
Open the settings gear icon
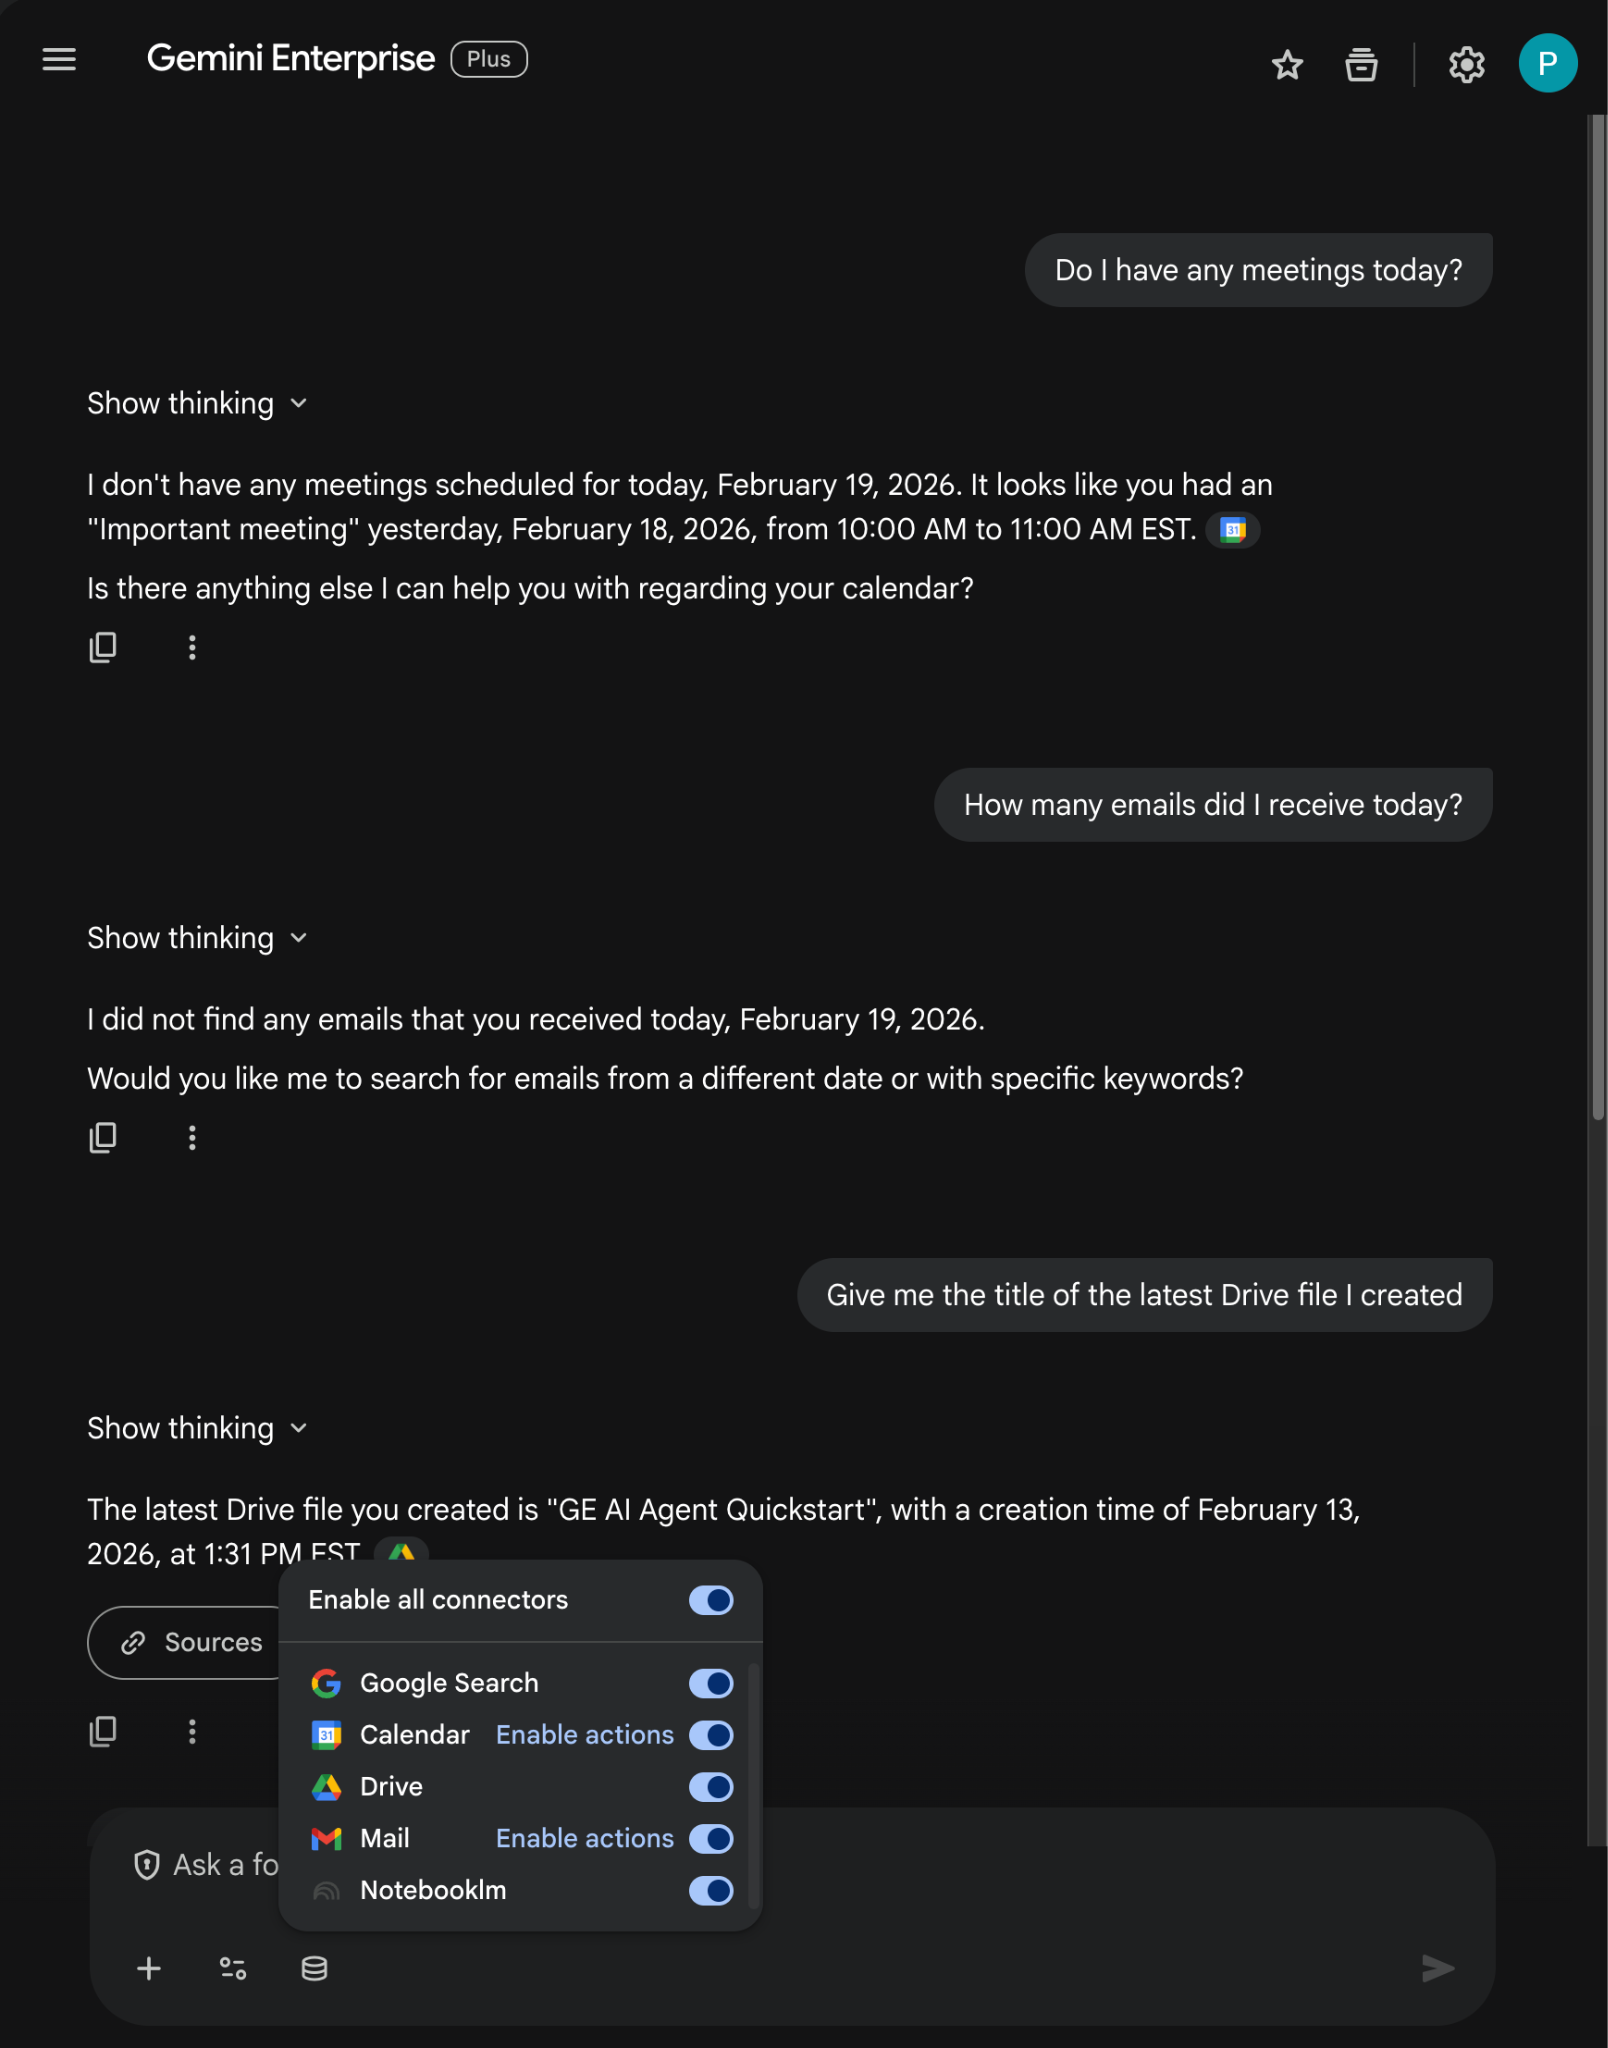pos(1466,65)
